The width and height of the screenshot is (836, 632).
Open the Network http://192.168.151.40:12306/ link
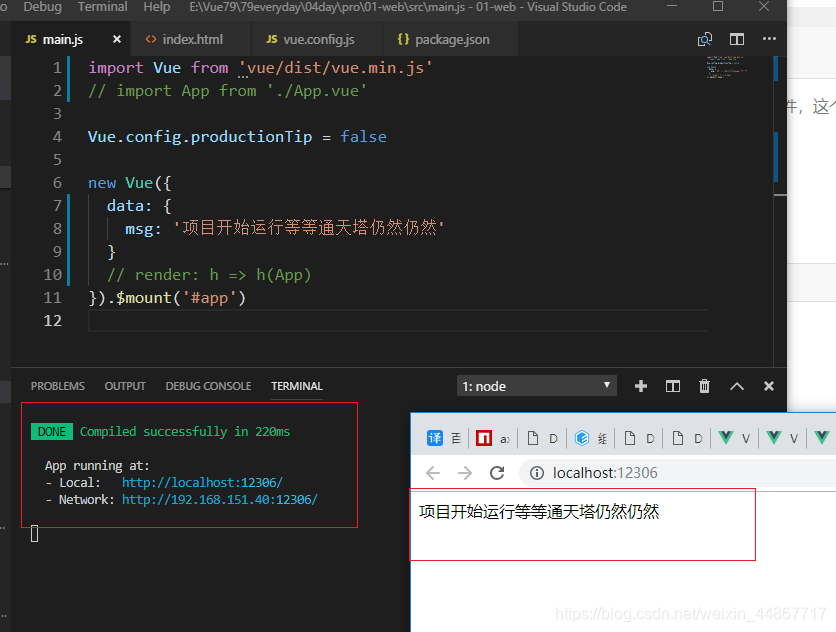pyautogui.click(x=220, y=500)
